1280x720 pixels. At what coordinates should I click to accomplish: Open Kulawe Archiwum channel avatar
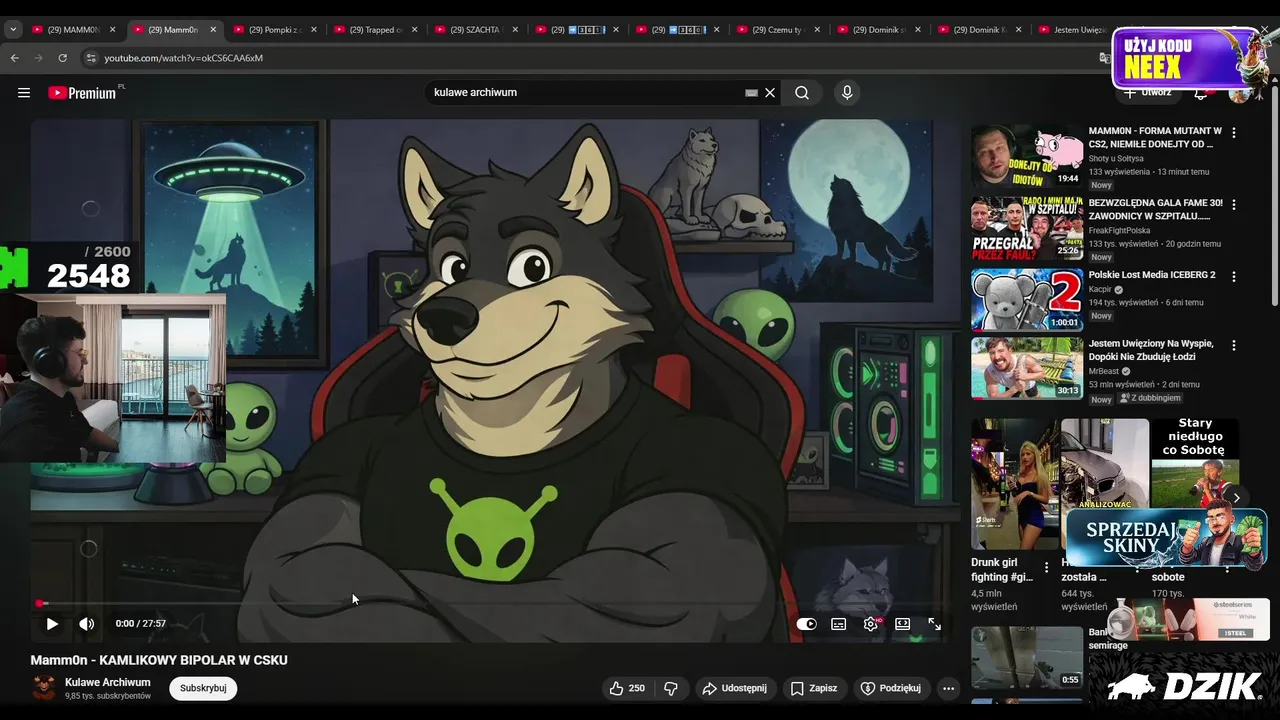tap(44, 688)
